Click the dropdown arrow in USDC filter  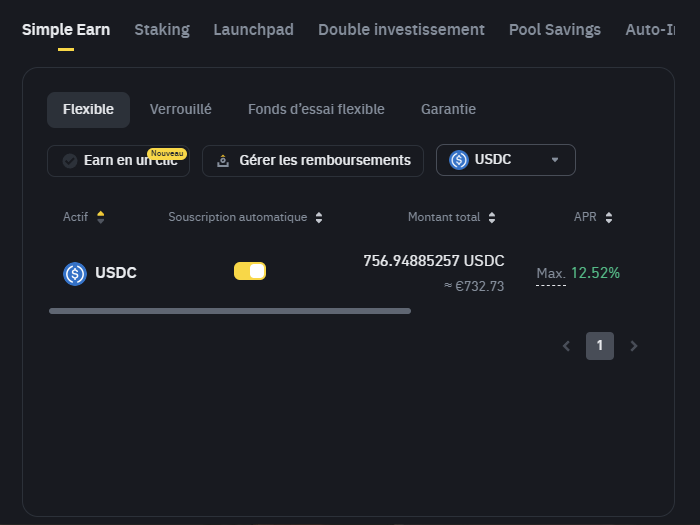(x=555, y=160)
